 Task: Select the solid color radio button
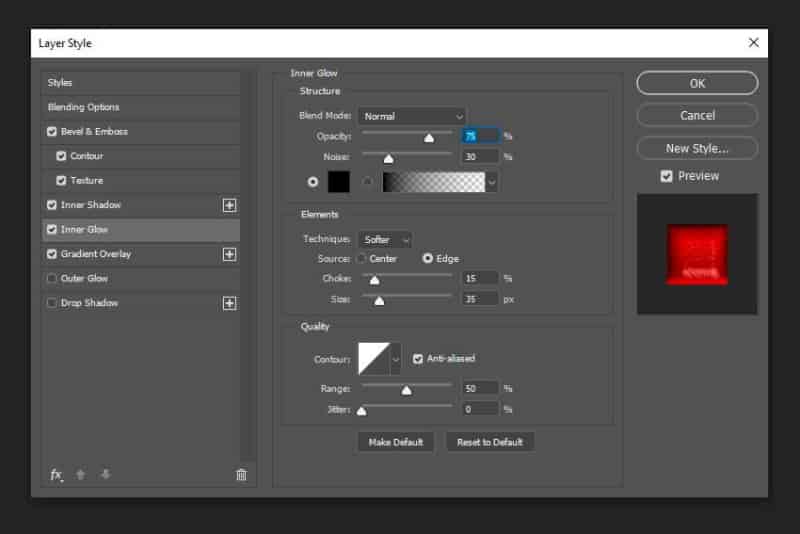pos(313,182)
